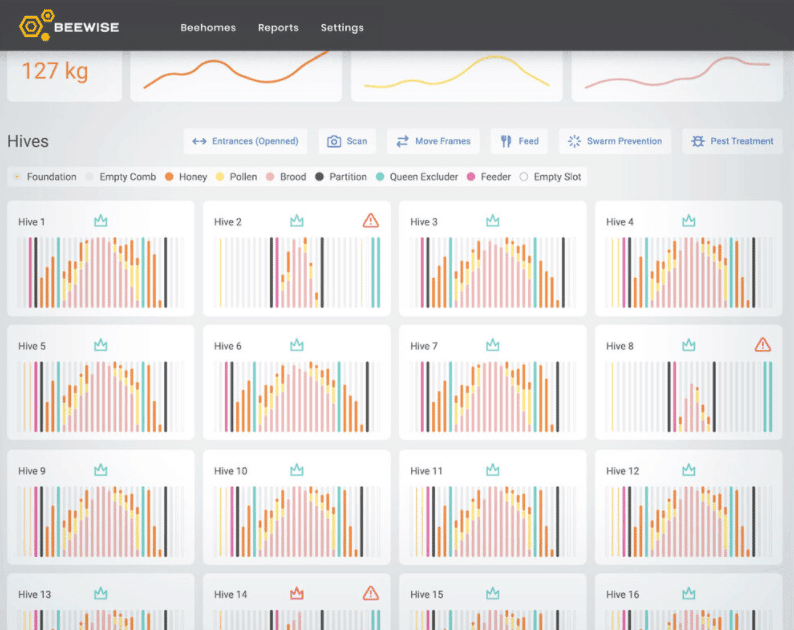The image size is (794, 630).
Task: Click the magenta Feeder legend dot
Action: [471, 177]
